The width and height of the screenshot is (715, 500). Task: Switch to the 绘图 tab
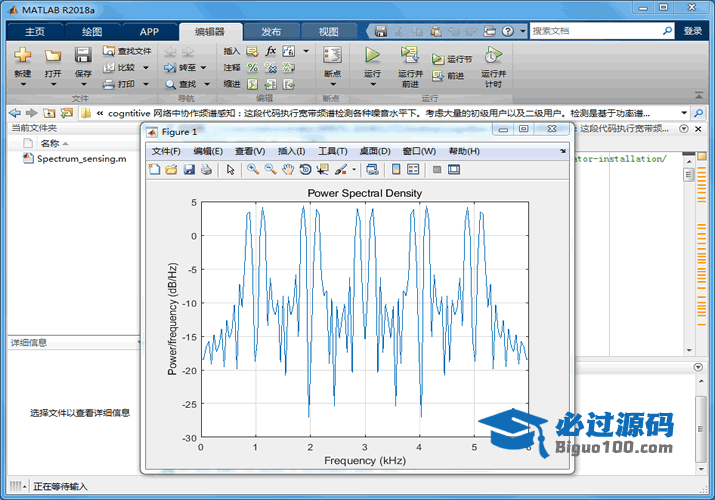(92, 31)
